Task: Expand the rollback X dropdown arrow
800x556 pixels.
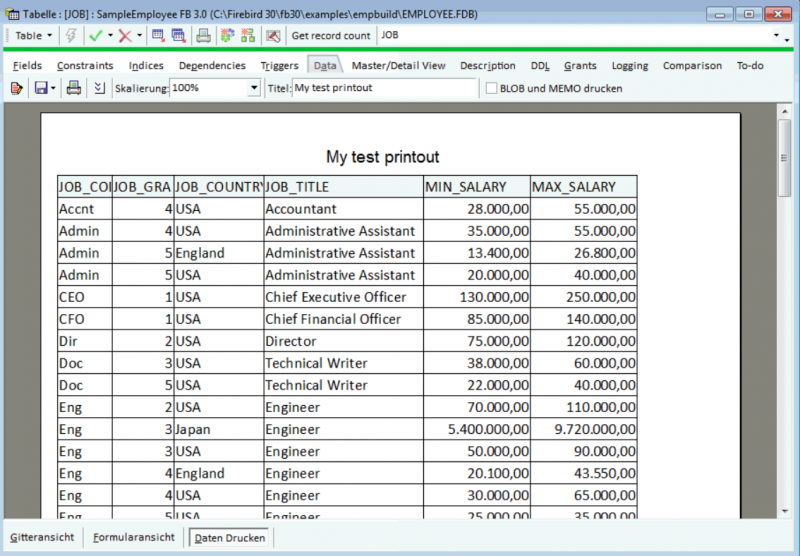Action: pyautogui.click(x=139, y=36)
